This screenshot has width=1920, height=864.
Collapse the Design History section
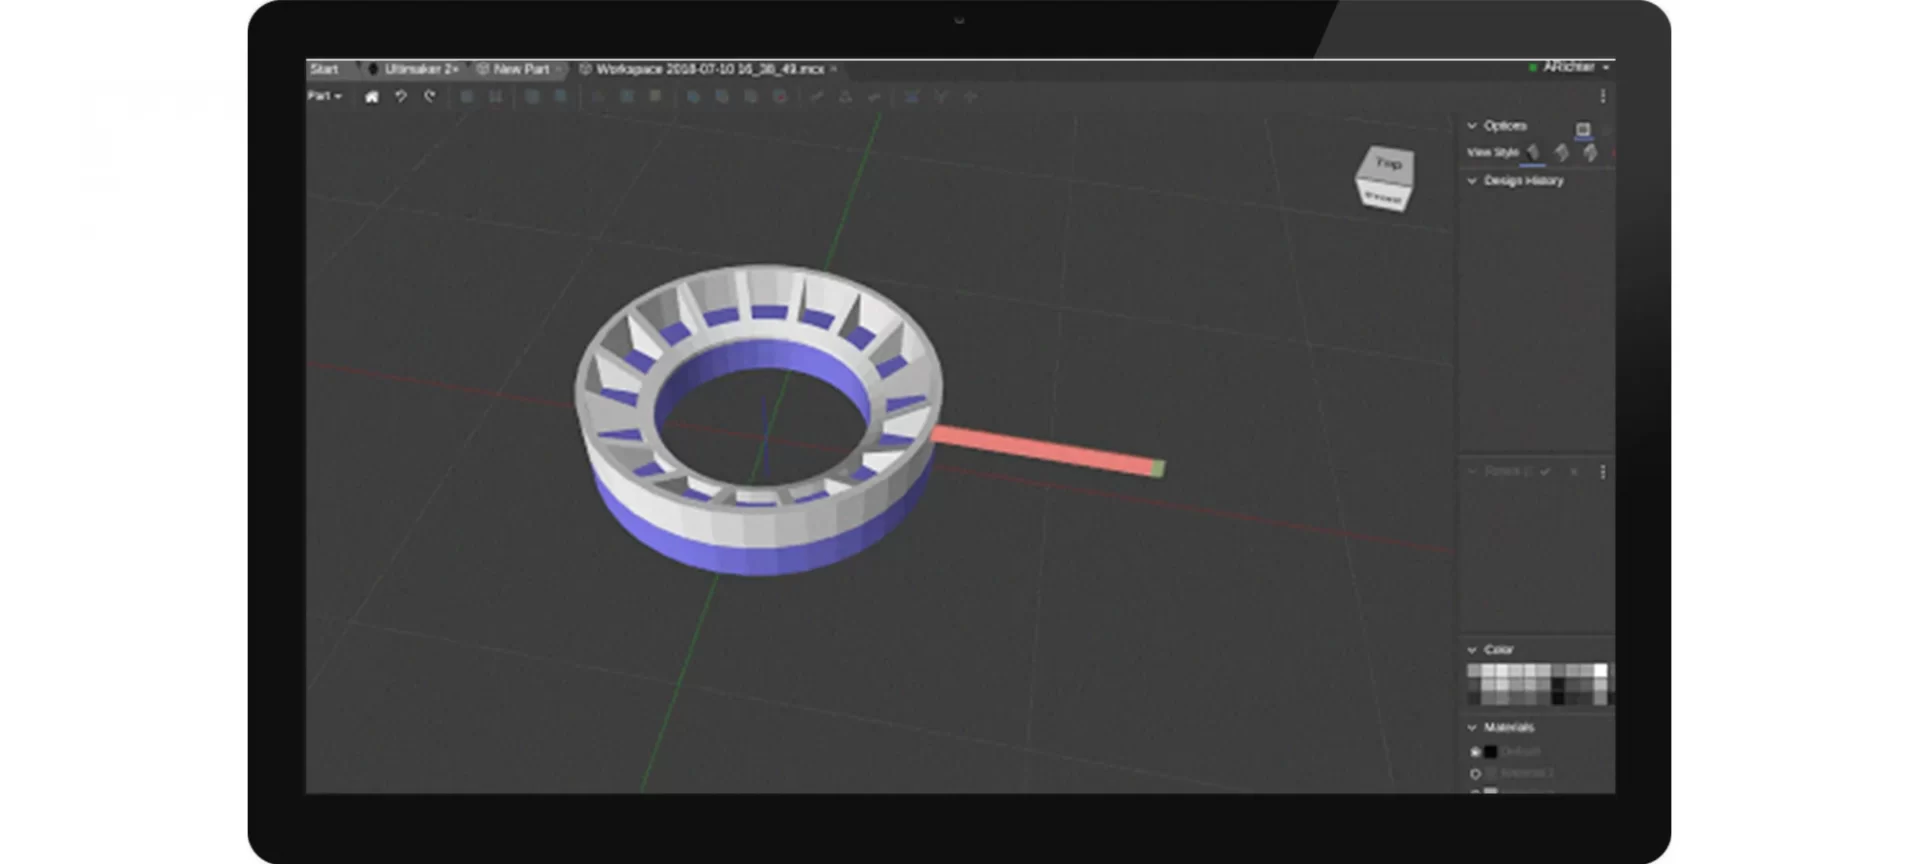pos(1472,181)
